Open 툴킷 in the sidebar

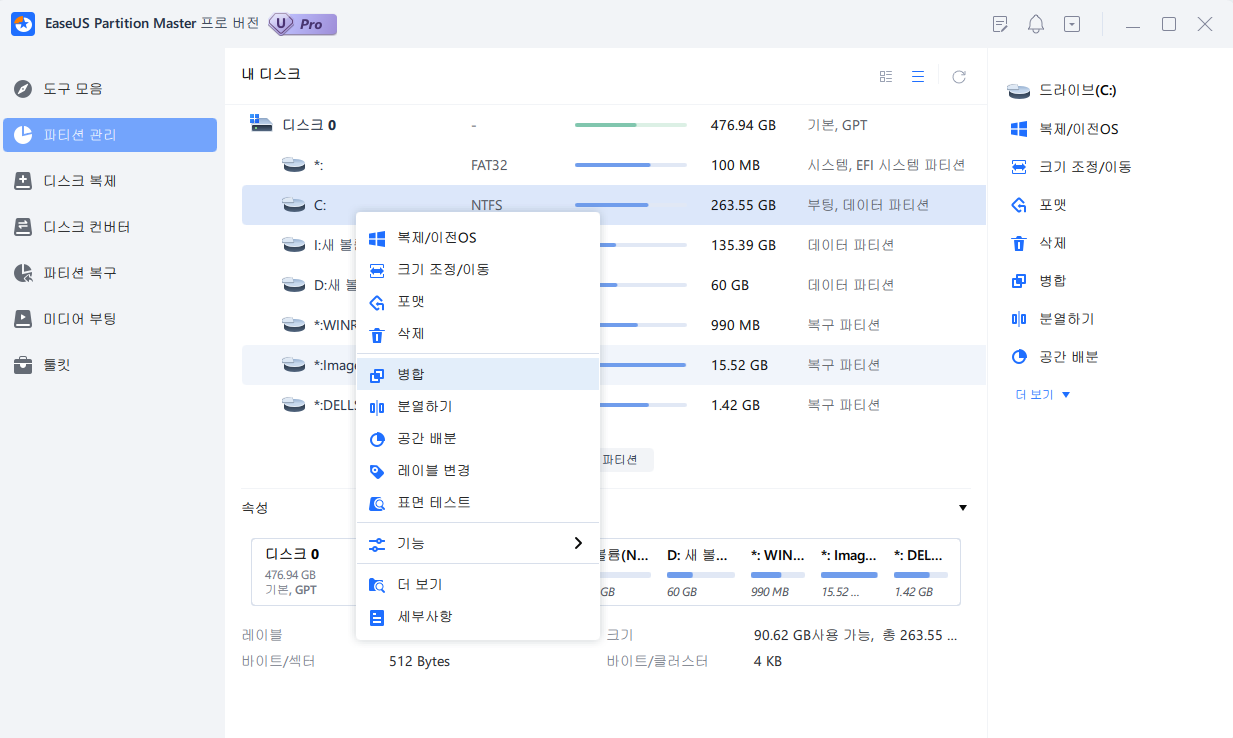click(110, 365)
